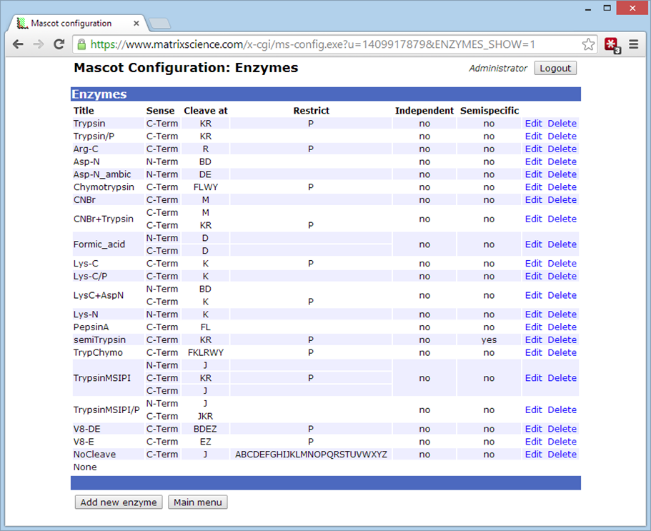Reload the page with the refresh icon
This screenshot has width=651, height=531.
(59, 44)
